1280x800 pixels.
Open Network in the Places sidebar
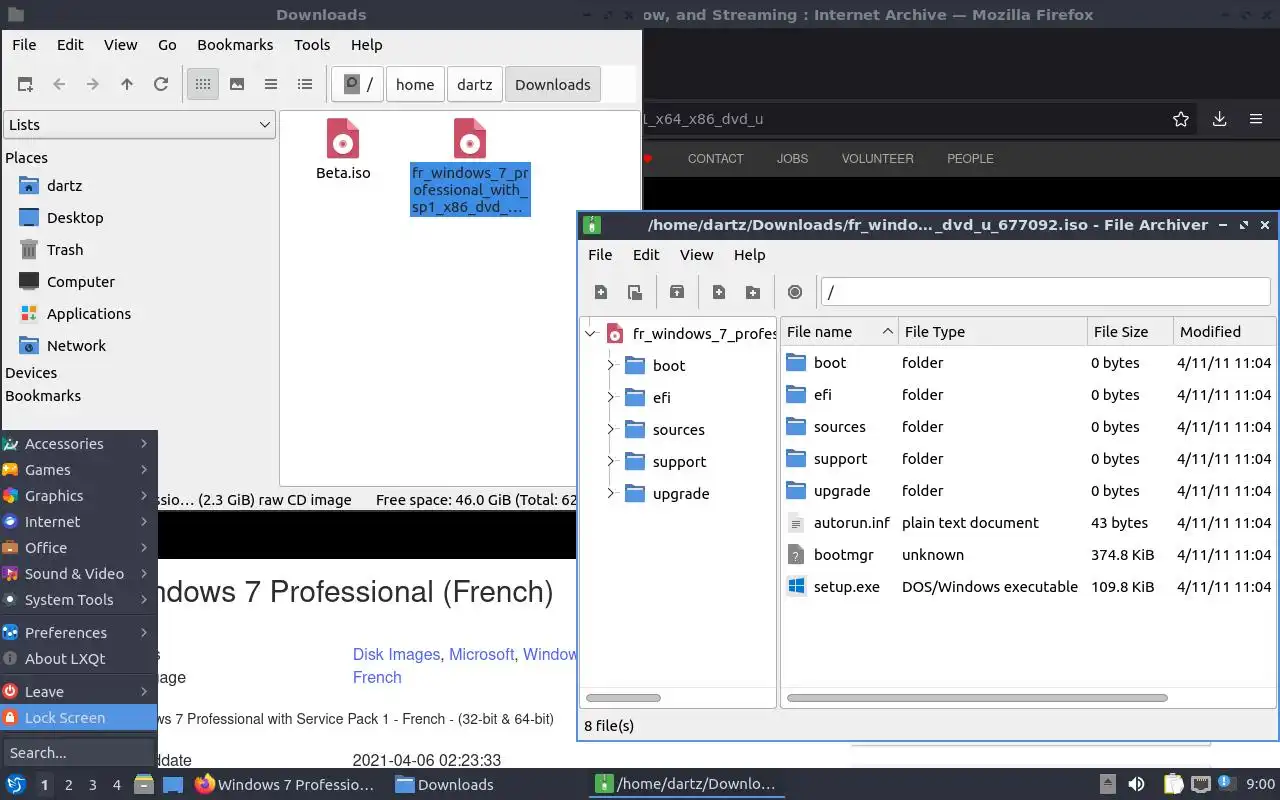(76, 346)
